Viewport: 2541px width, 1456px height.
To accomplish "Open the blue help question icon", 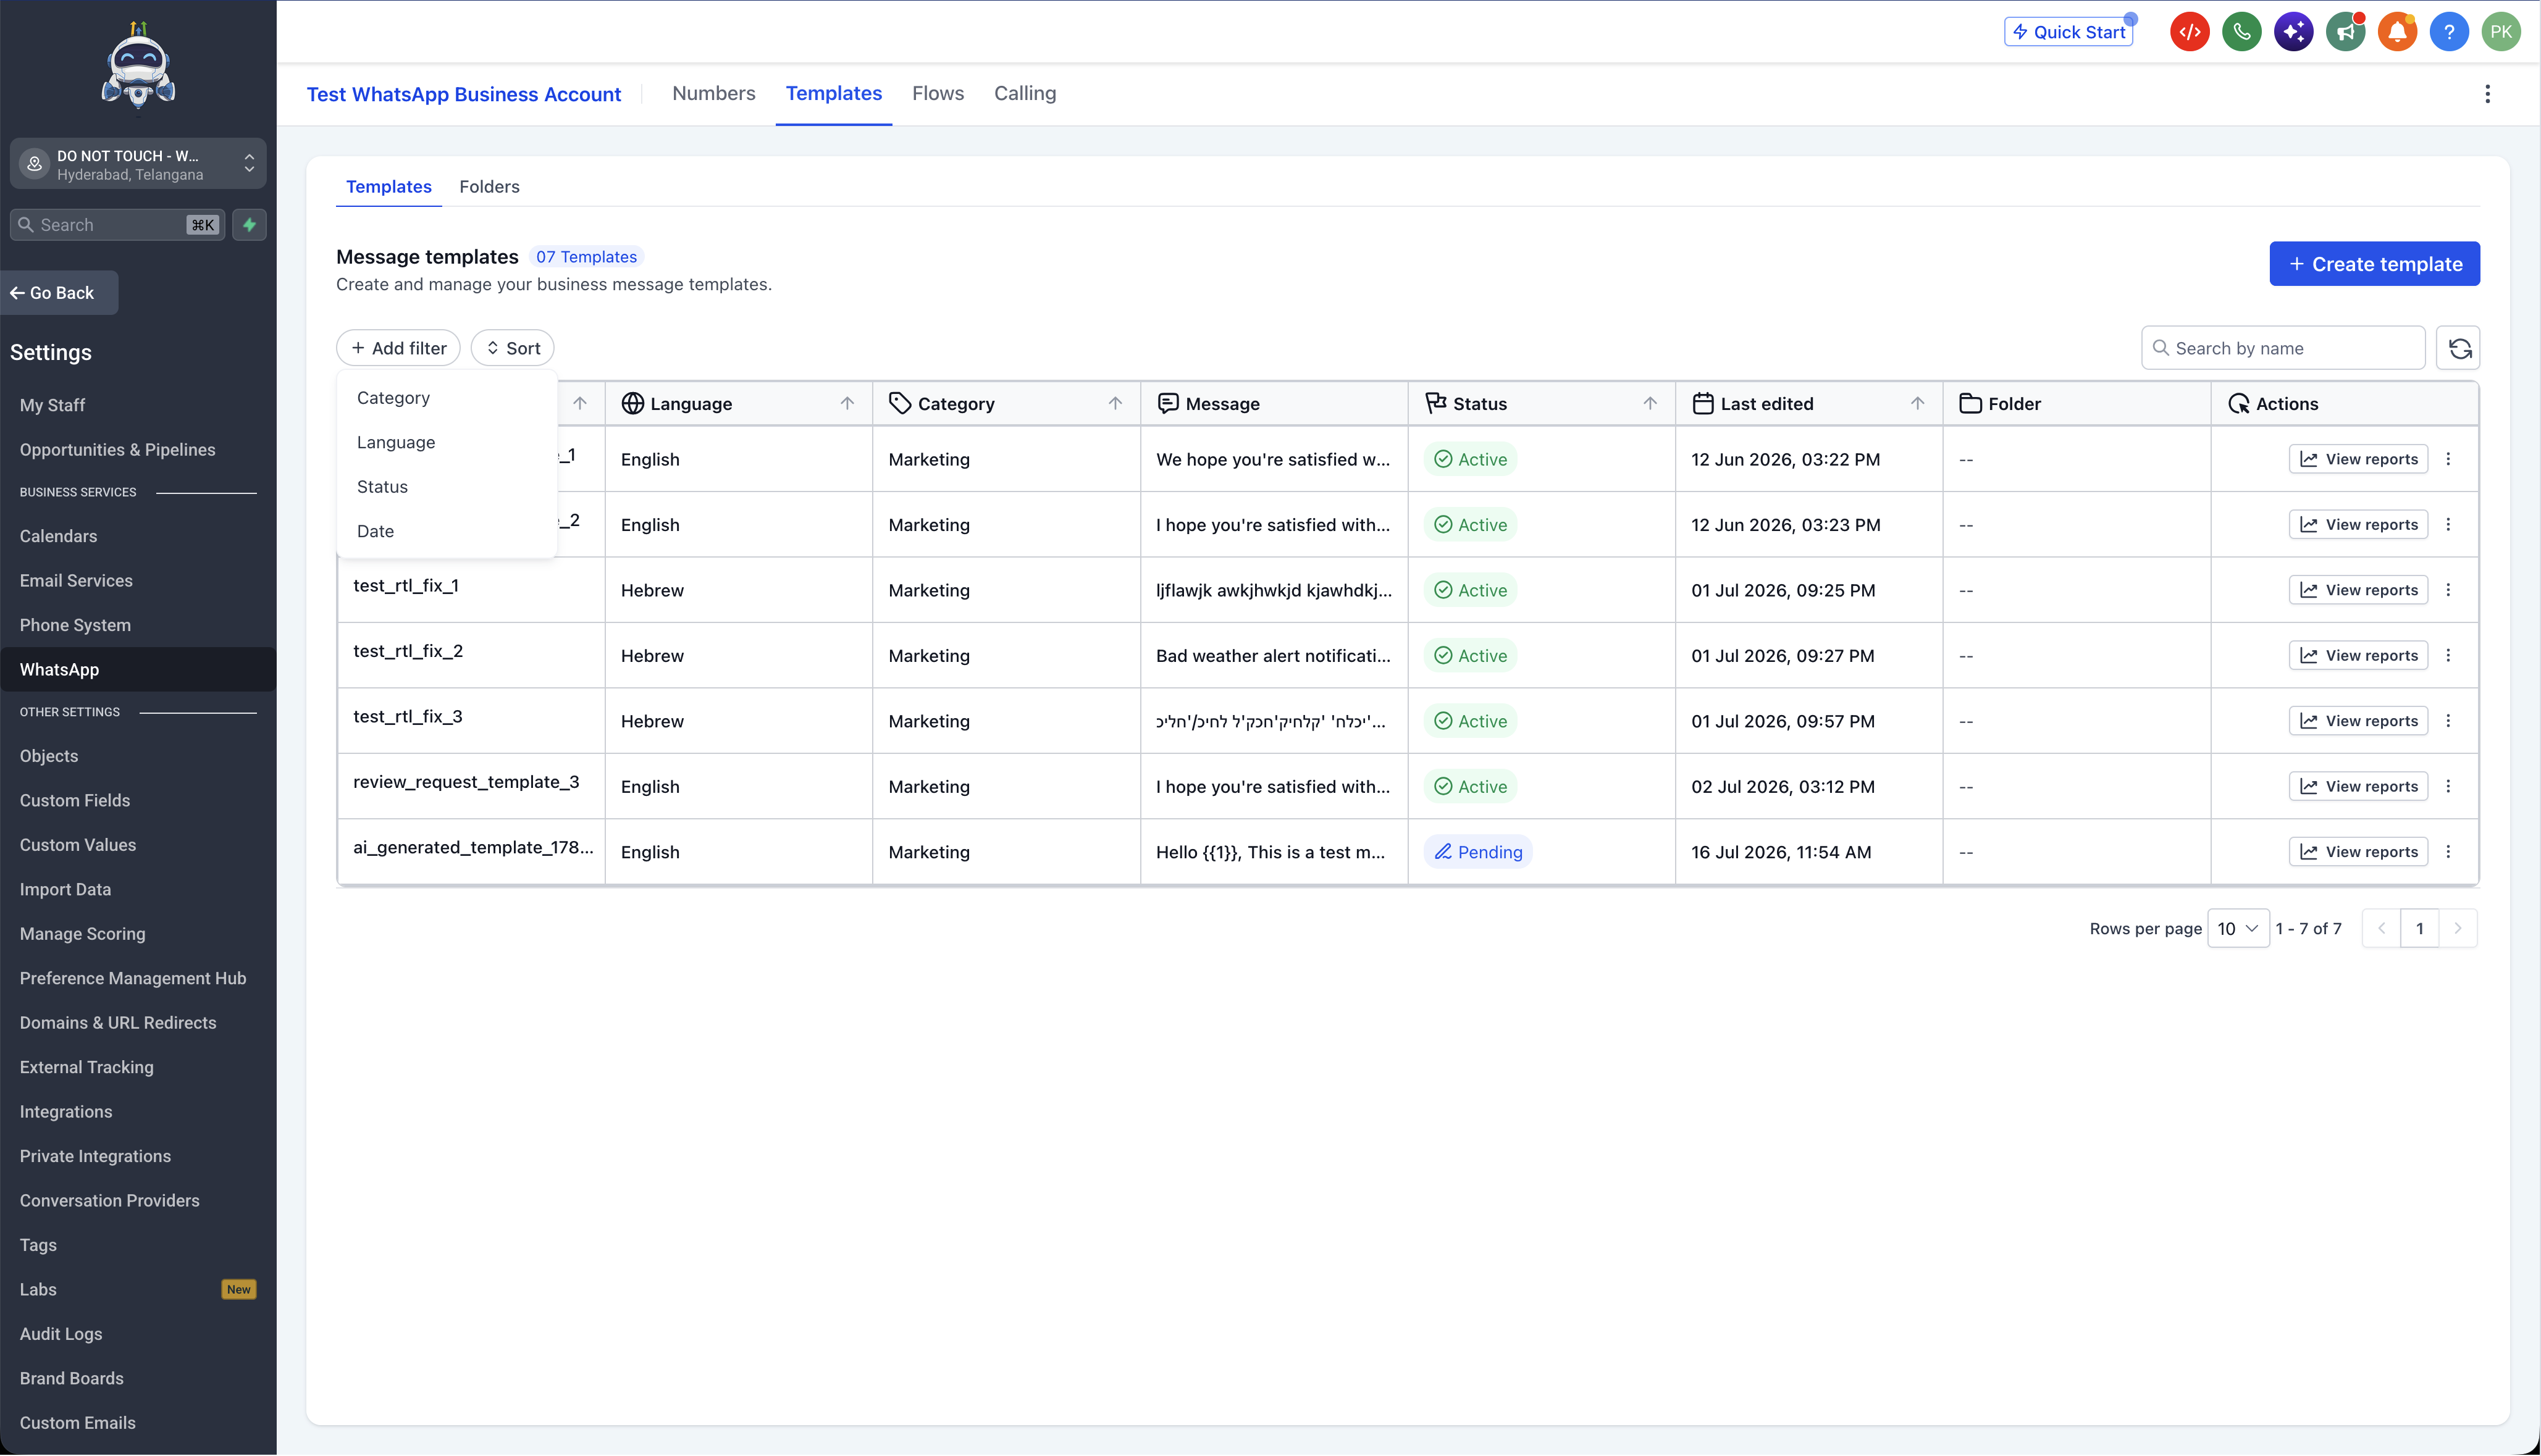I will (2449, 32).
